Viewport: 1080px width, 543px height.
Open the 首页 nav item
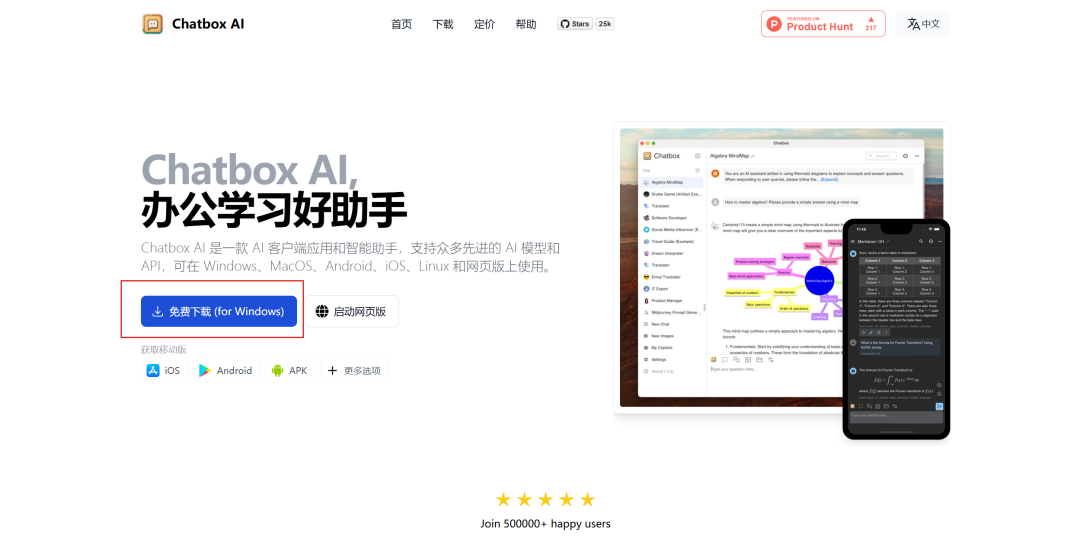pyautogui.click(x=402, y=24)
